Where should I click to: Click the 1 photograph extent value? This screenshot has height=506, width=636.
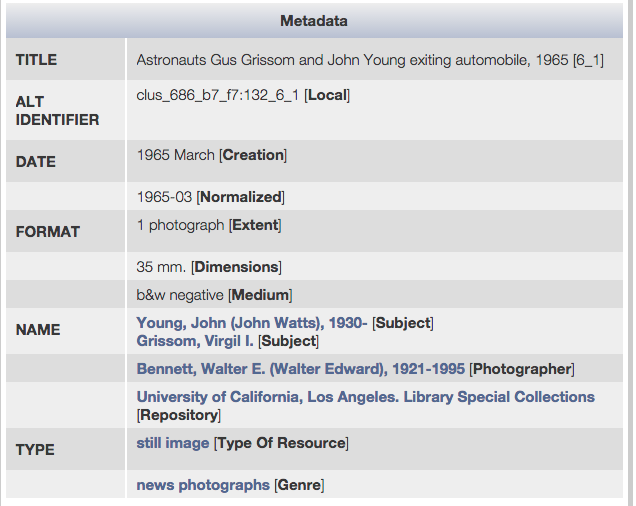click(180, 225)
